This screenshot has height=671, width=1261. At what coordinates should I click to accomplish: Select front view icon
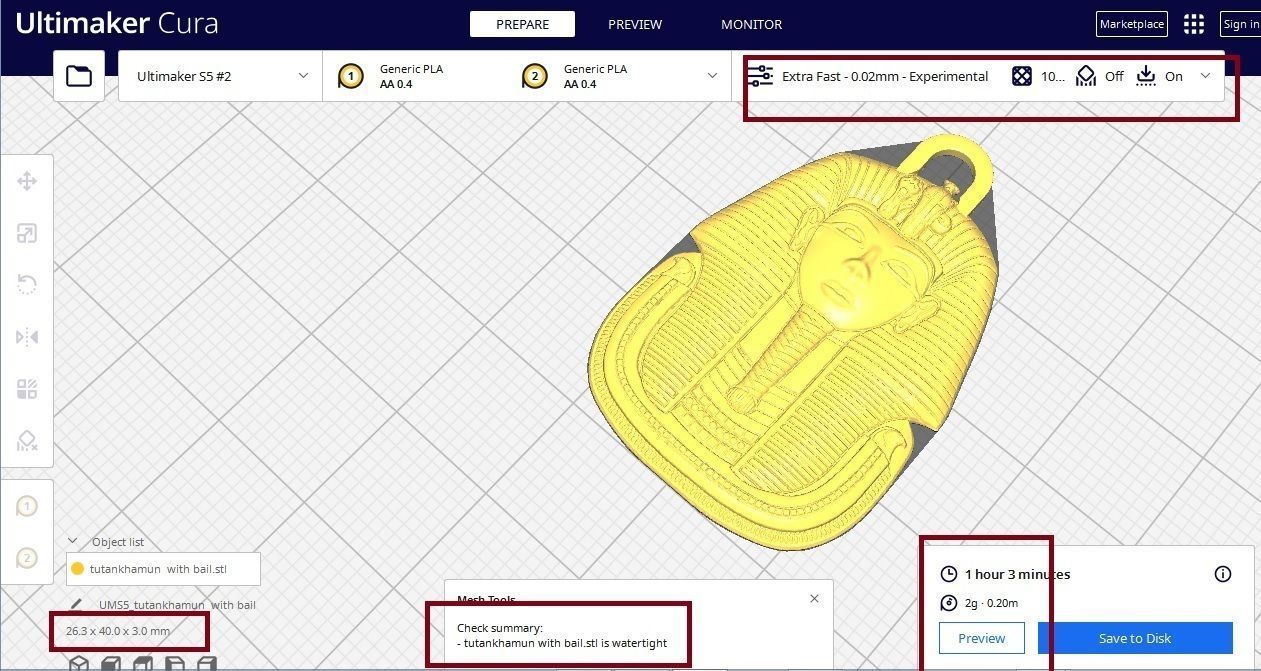point(110,663)
